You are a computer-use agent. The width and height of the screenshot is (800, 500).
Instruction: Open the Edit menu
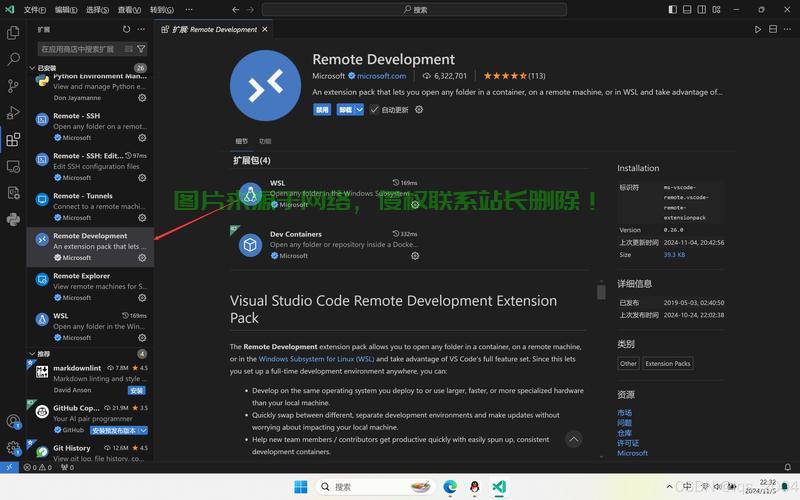(x=66, y=10)
